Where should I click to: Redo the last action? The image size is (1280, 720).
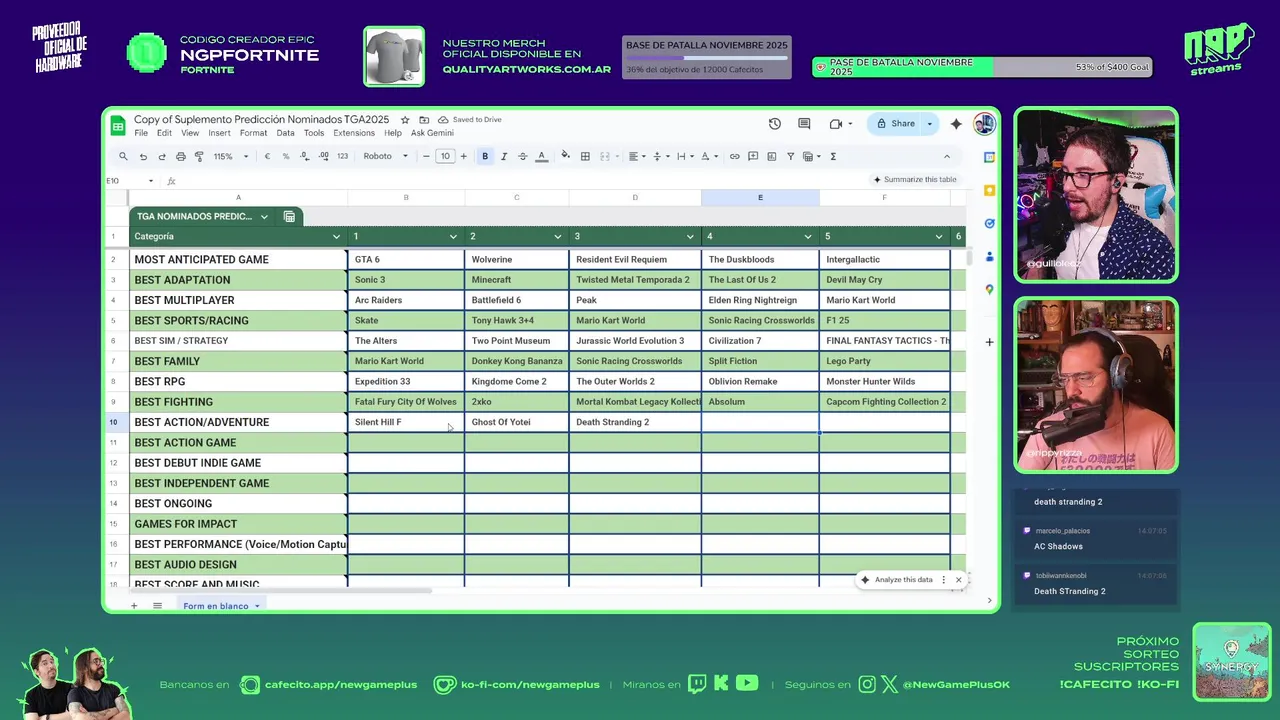pos(161,156)
